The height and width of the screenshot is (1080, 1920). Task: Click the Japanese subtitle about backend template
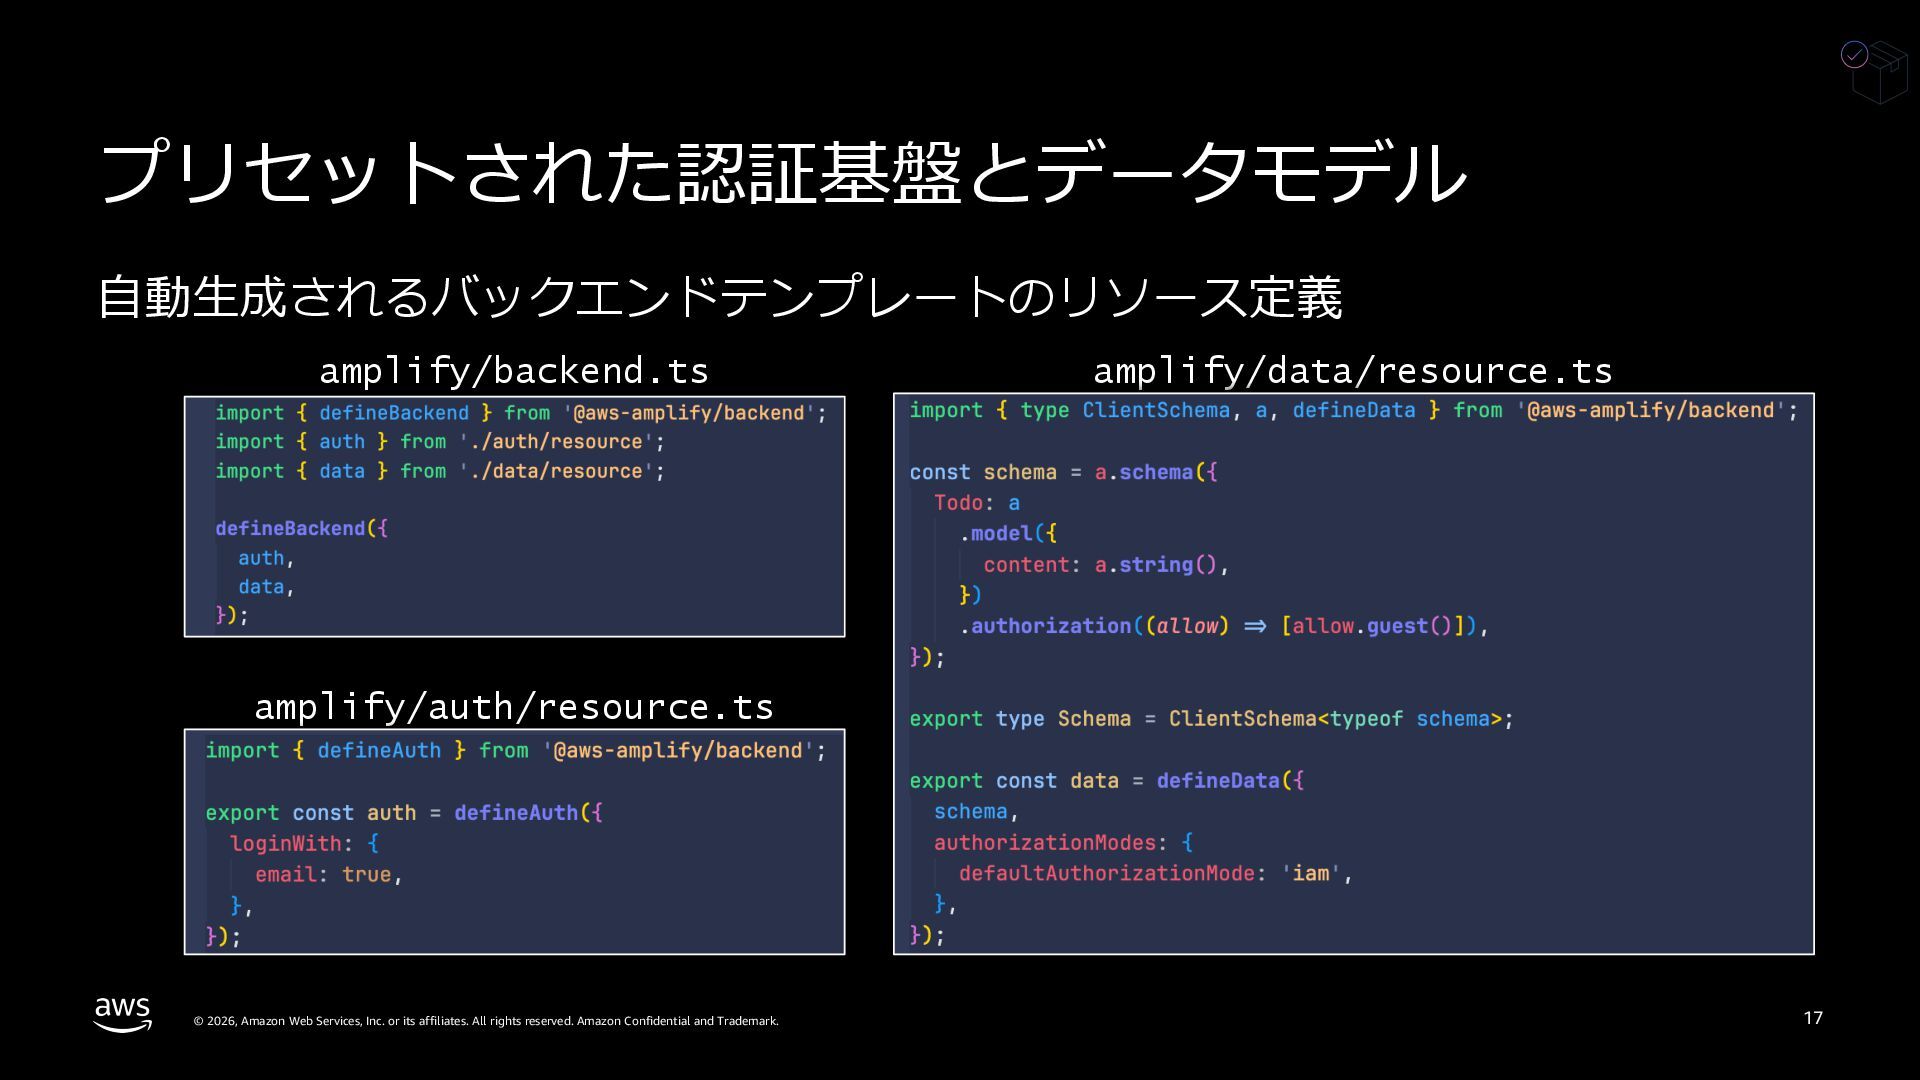(x=720, y=297)
